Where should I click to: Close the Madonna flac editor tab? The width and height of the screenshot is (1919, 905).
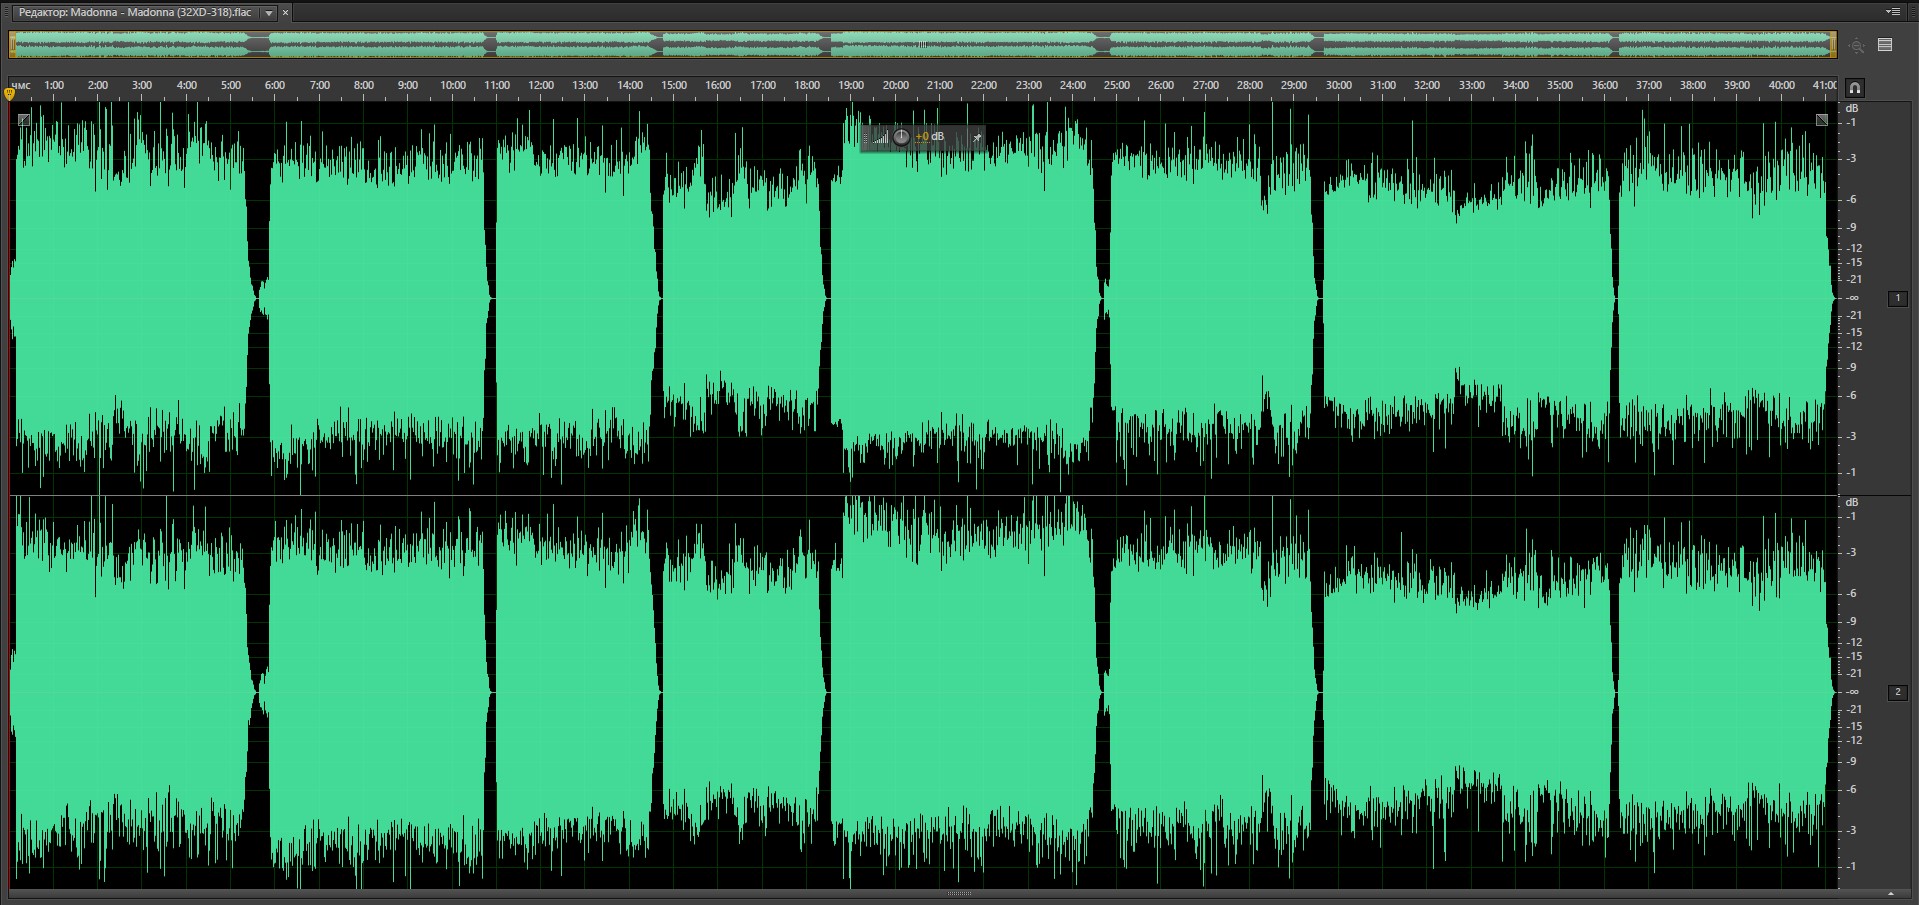coord(286,13)
